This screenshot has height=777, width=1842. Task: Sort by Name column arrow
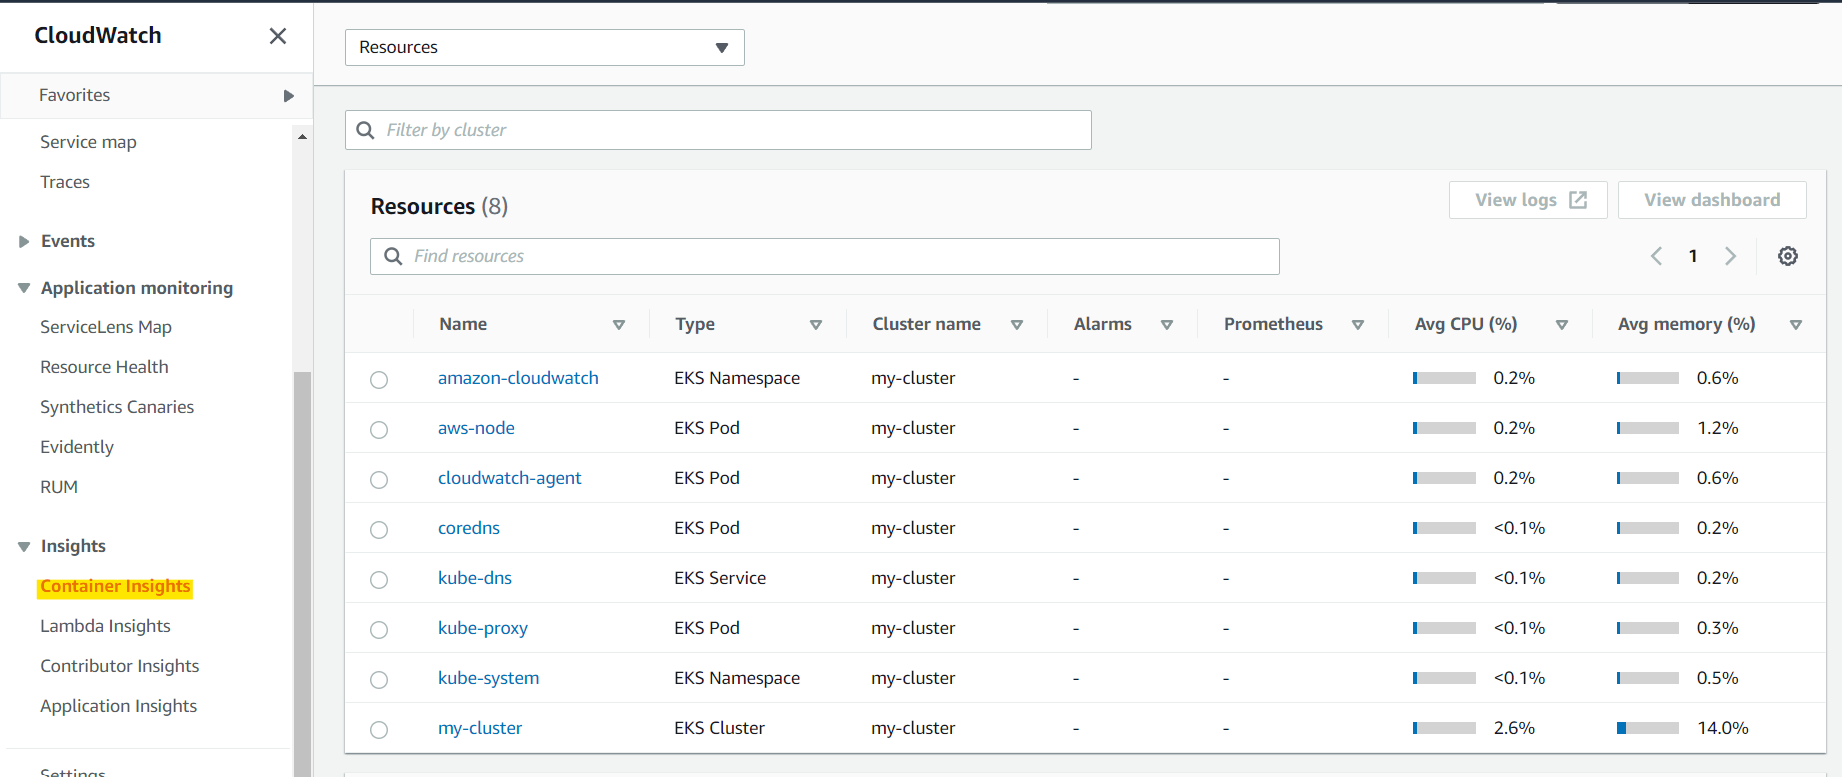click(x=618, y=325)
